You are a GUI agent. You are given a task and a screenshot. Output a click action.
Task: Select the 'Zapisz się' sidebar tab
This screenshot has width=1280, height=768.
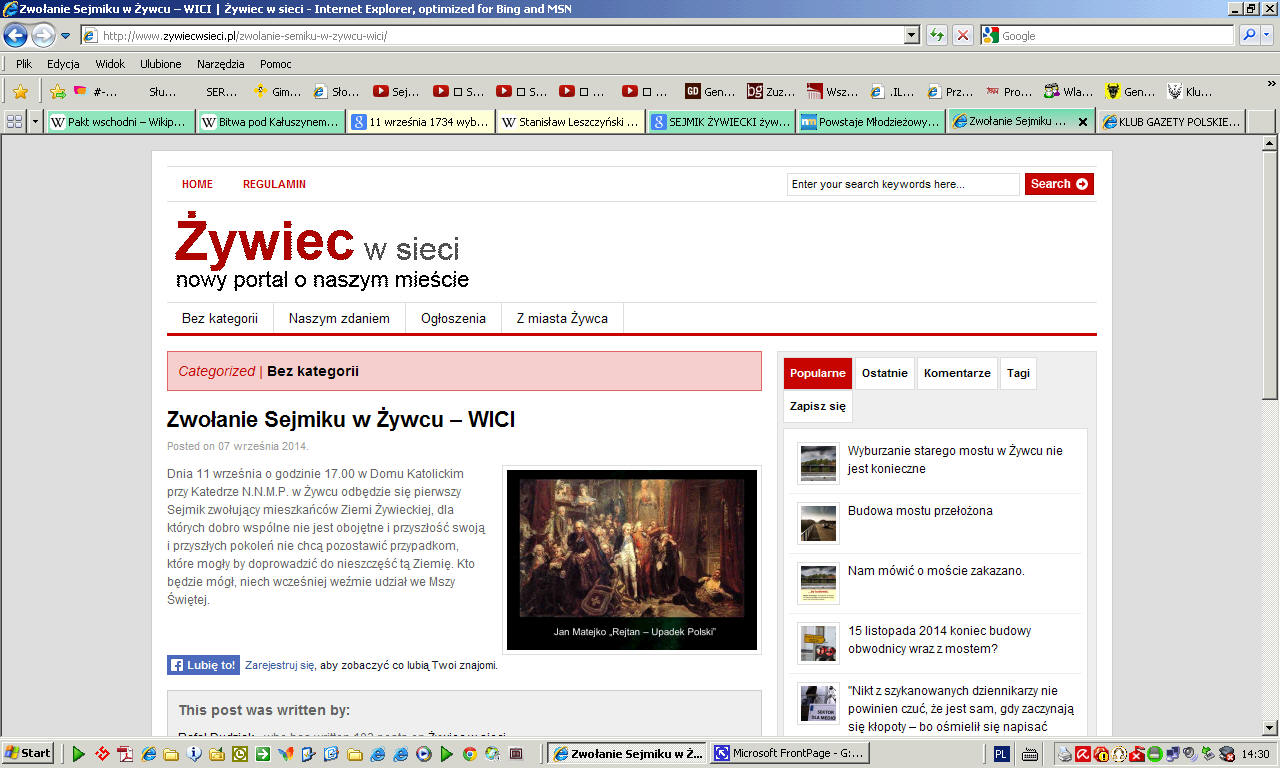pos(818,407)
